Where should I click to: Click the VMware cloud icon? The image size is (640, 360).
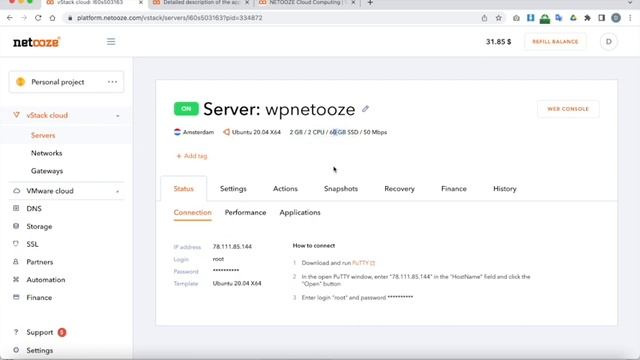[x=16, y=191]
